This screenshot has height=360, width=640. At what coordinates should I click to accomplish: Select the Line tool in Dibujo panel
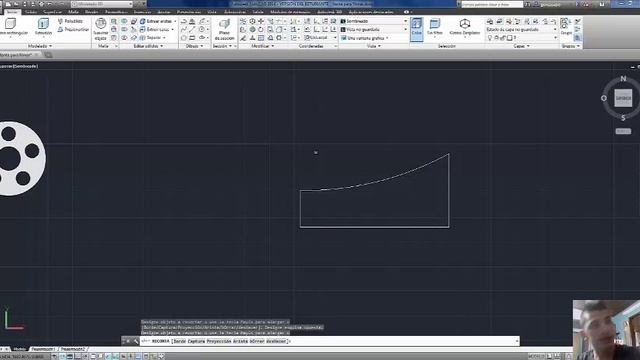click(x=192, y=29)
